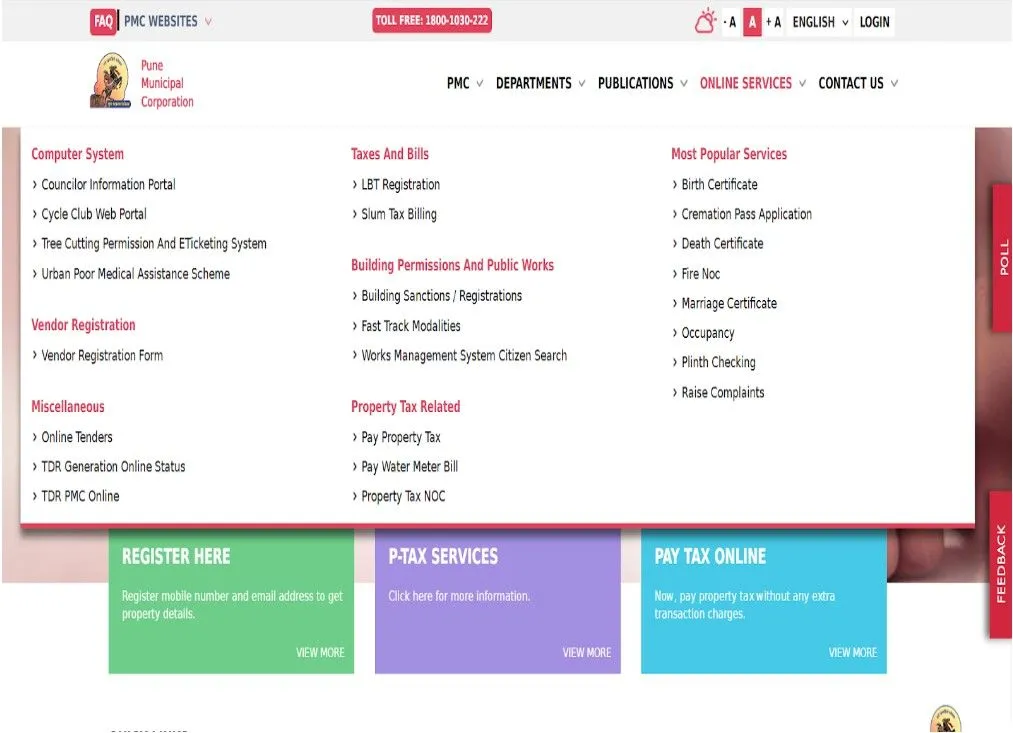Open Raise Complaints link

[x=722, y=393]
